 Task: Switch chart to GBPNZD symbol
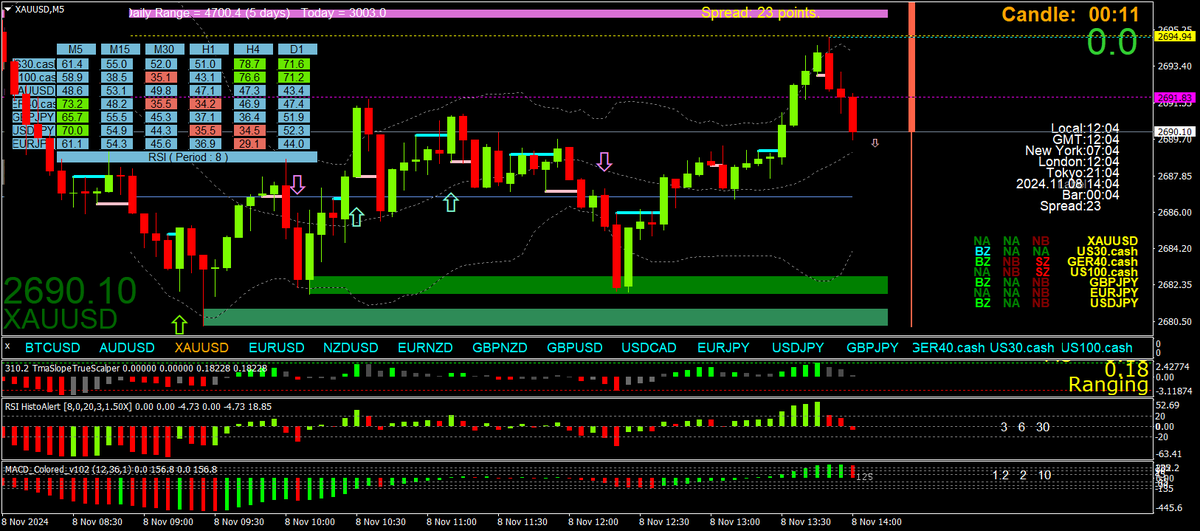point(500,347)
